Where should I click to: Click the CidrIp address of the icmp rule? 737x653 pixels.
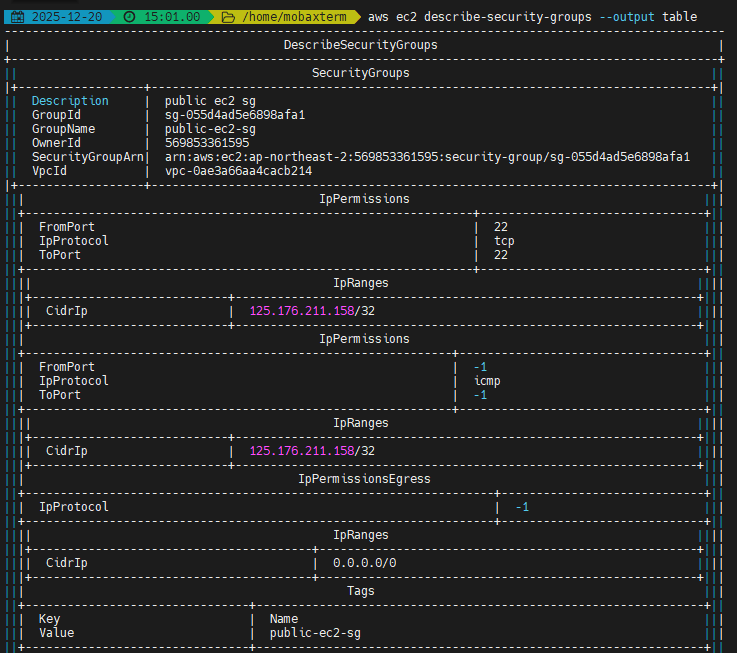coord(312,451)
